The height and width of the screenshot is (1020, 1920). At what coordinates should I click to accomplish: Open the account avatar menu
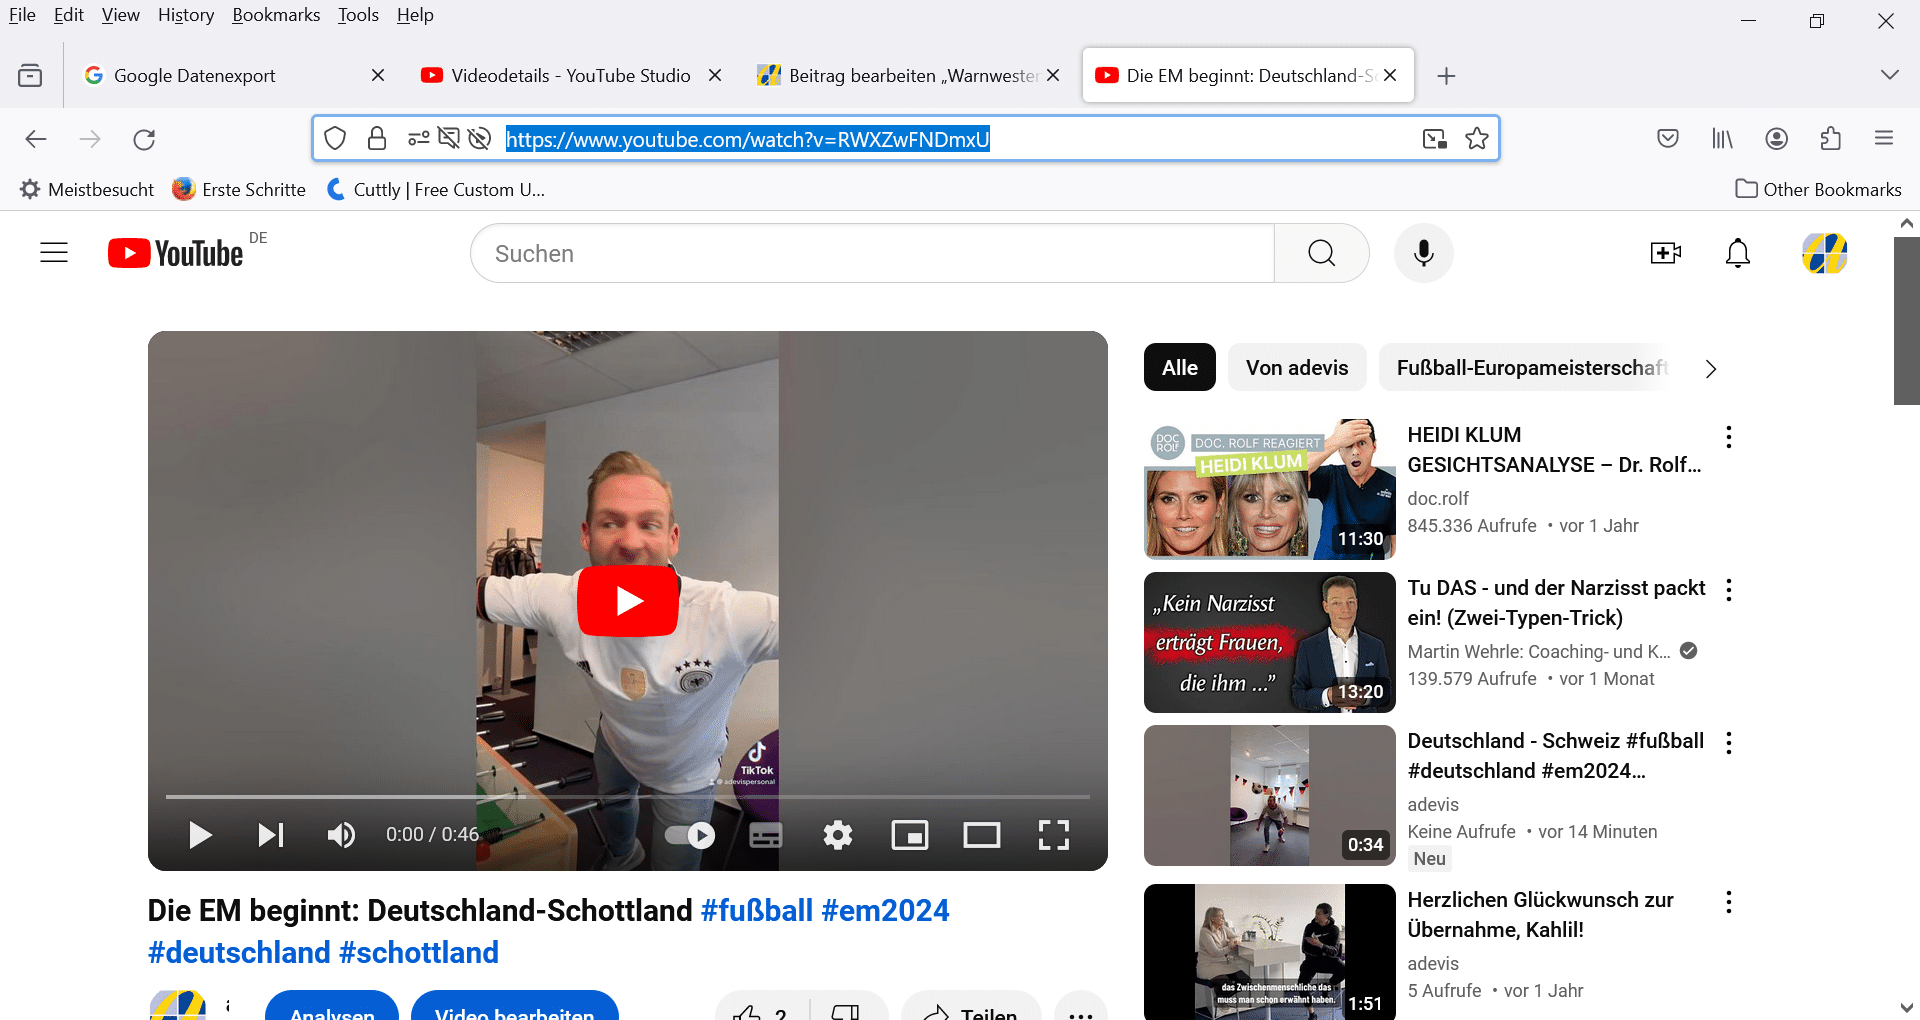pyautogui.click(x=1825, y=253)
